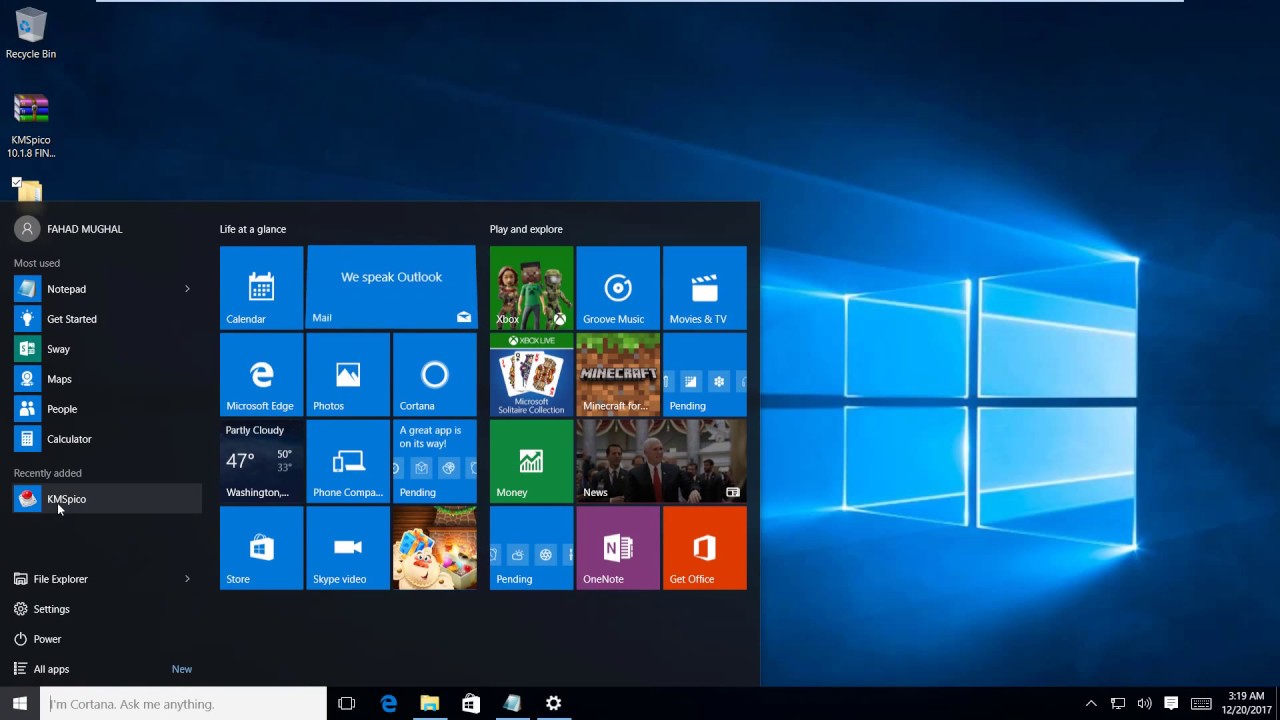Open Task View on the taskbar
This screenshot has width=1280, height=720.
pyautogui.click(x=347, y=704)
